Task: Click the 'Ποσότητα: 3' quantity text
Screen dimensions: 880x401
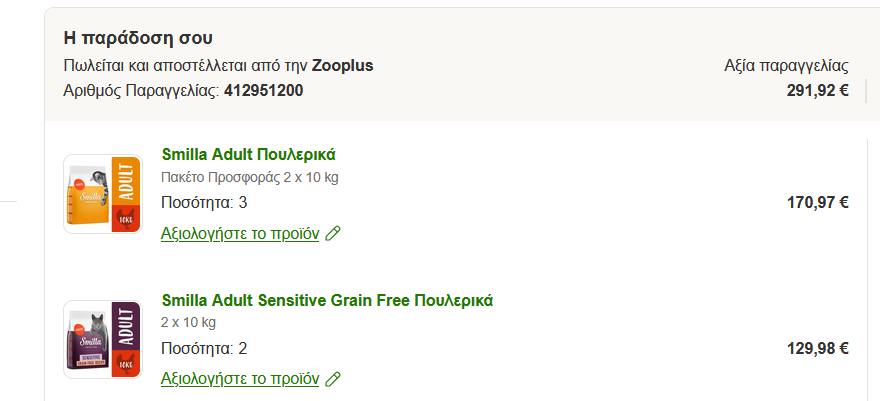Action: click(x=204, y=203)
